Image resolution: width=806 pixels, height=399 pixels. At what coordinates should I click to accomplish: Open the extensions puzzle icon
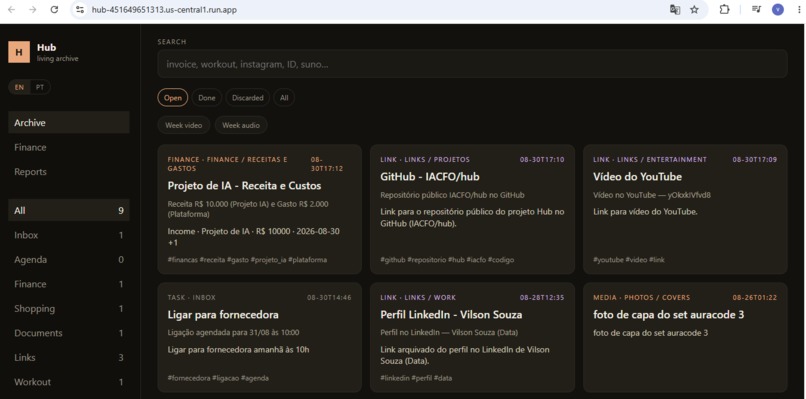(724, 9)
